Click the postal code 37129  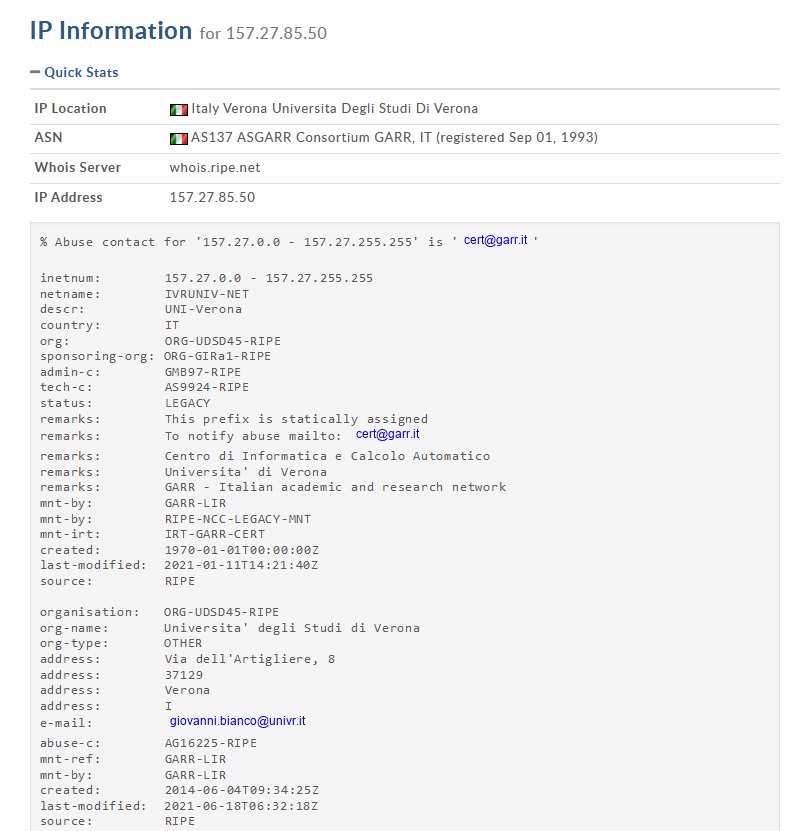(x=184, y=675)
